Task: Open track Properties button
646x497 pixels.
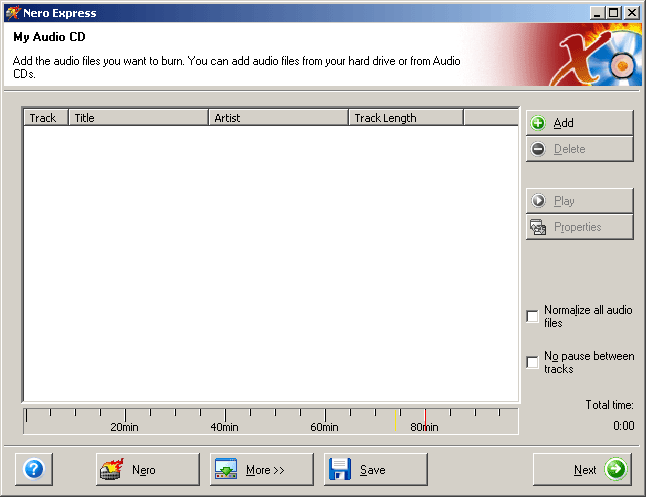Action: 580,227
